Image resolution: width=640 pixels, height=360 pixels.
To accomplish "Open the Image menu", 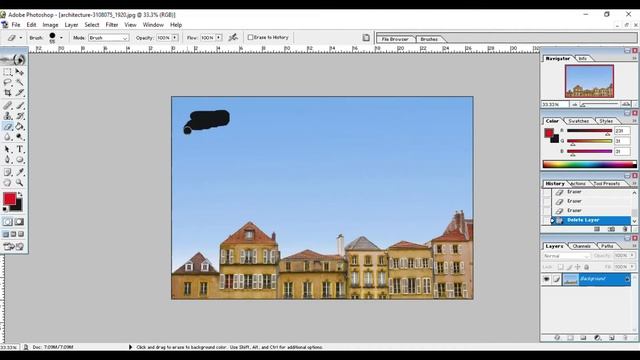I will (50, 25).
